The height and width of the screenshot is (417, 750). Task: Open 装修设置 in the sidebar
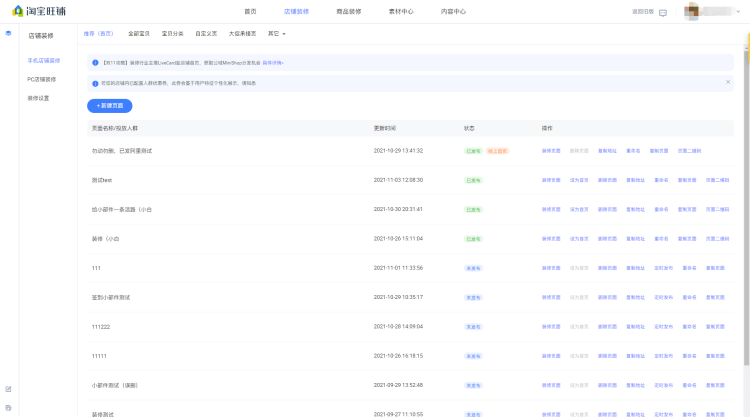click(x=38, y=98)
